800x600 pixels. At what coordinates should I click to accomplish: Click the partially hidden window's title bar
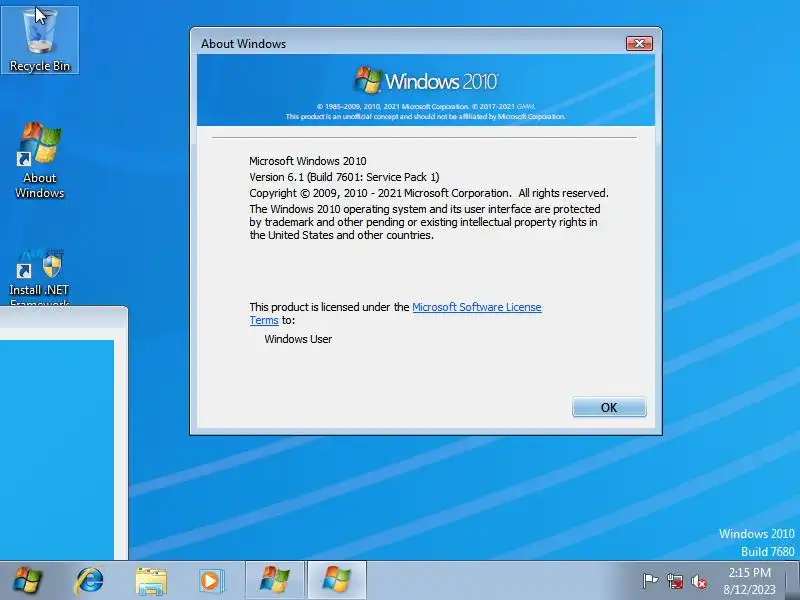[64, 316]
